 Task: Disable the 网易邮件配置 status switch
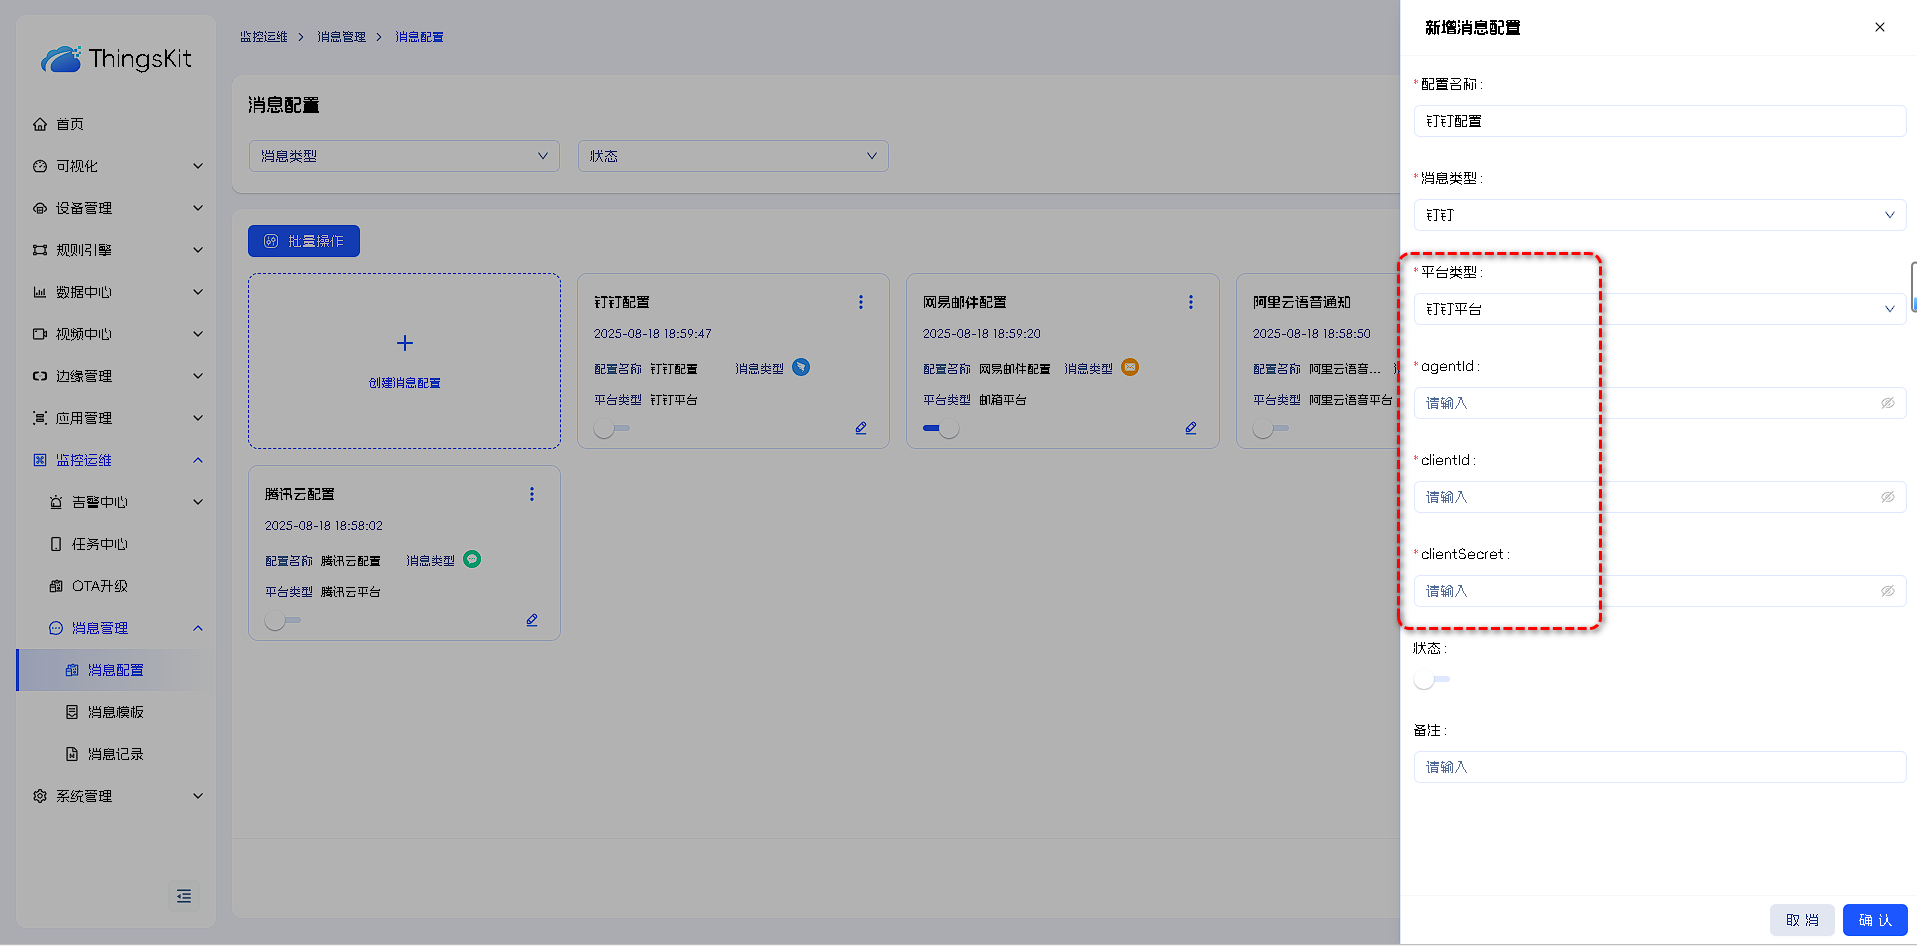[x=941, y=428]
